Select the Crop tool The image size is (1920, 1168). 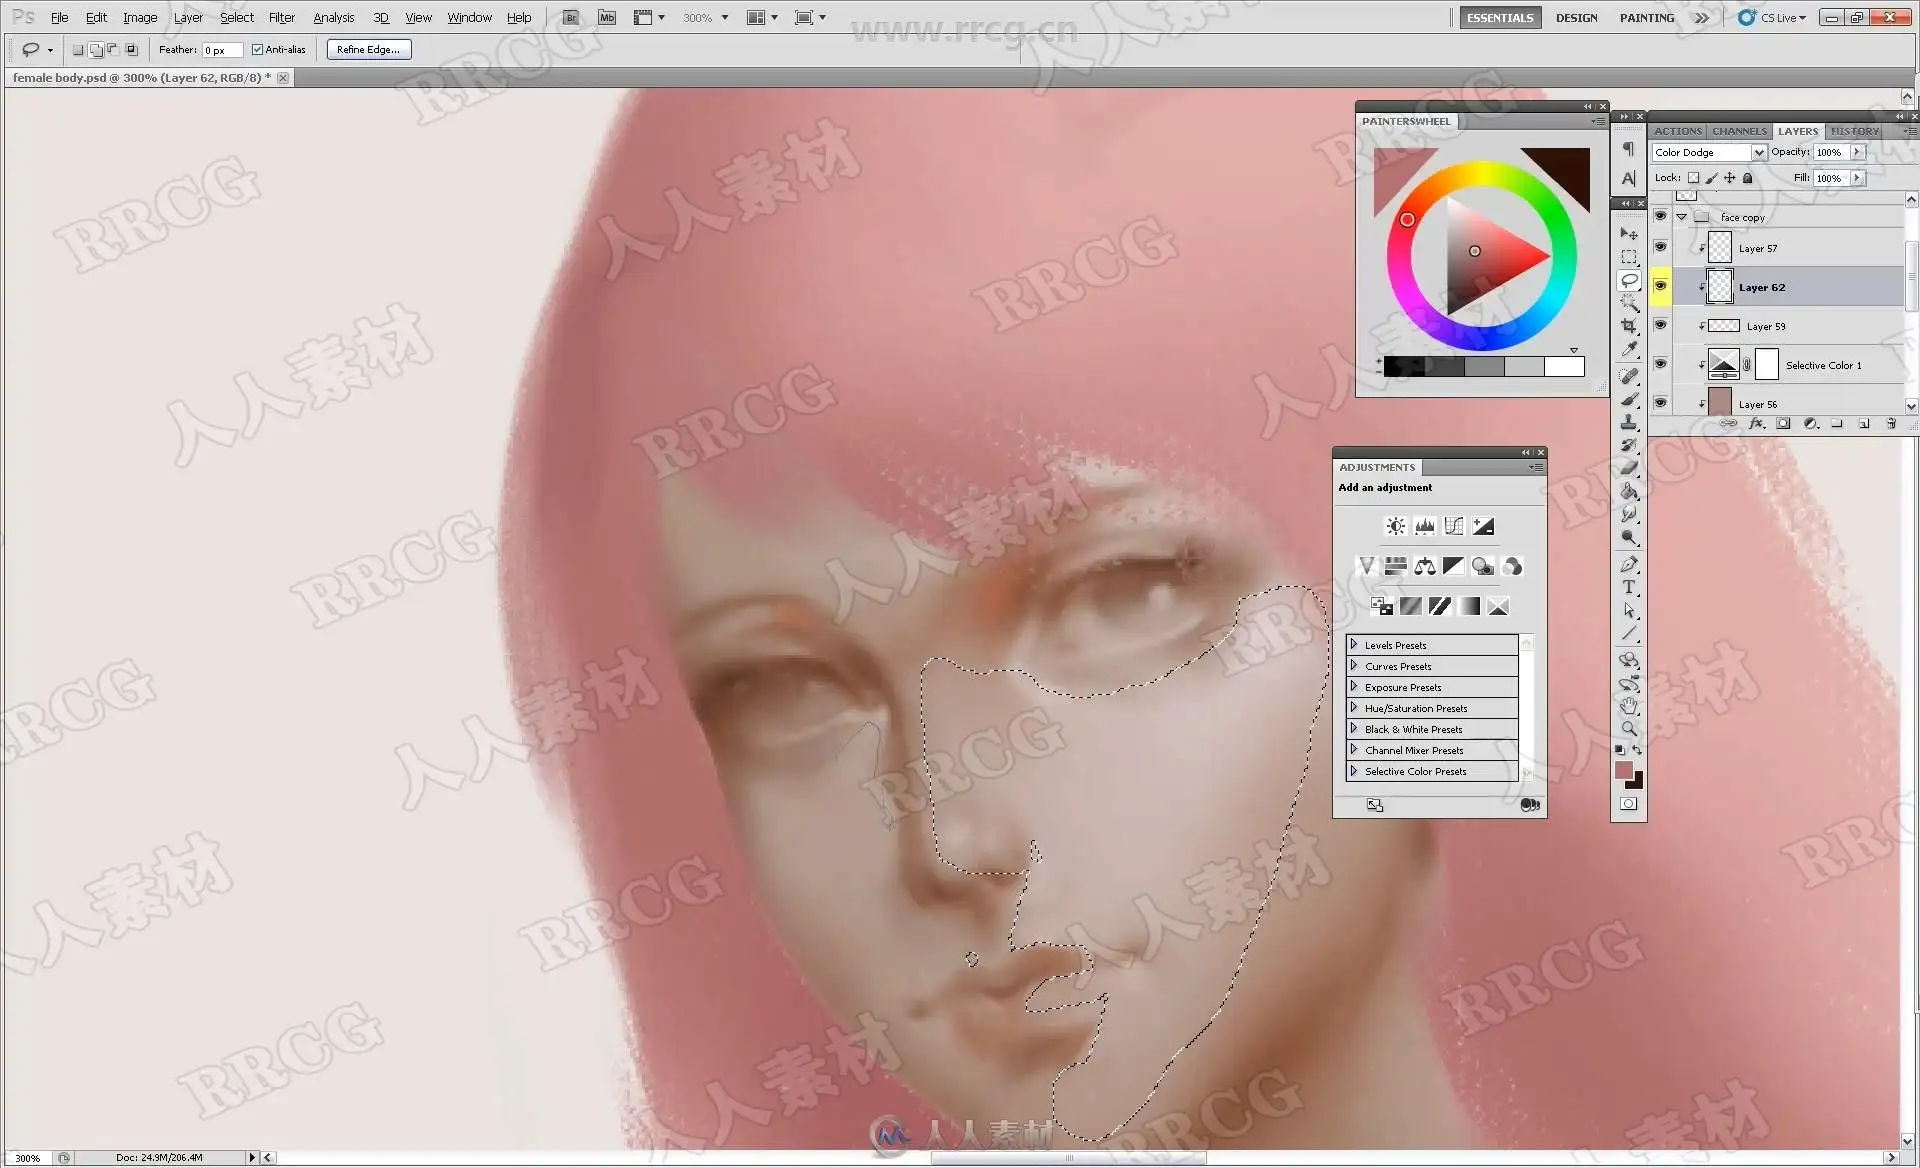pos(1629,326)
